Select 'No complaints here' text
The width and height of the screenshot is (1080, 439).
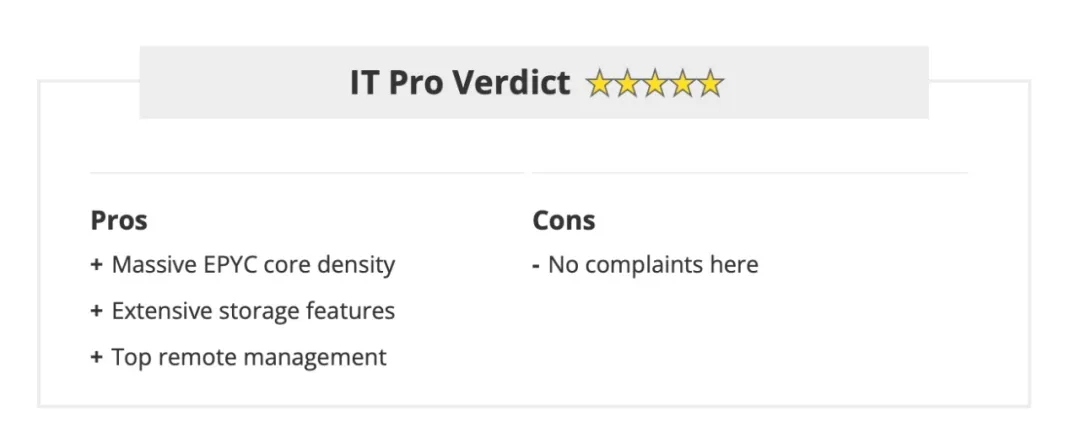pyautogui.click(x=653, y=265)
